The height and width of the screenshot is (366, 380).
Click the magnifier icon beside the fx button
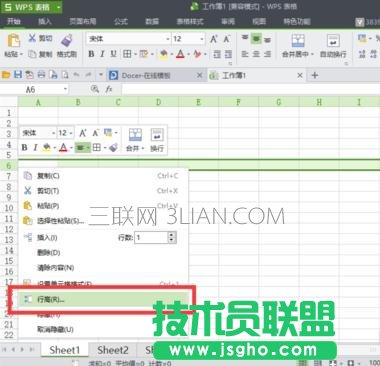click(95, 89)
